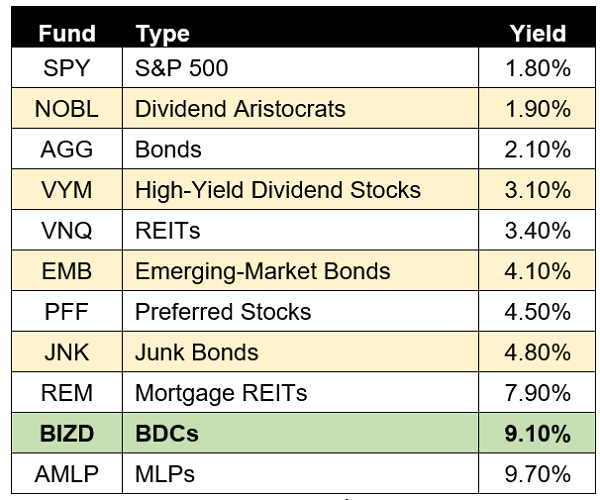Click the Fund column header

click(x=67, y=34)
